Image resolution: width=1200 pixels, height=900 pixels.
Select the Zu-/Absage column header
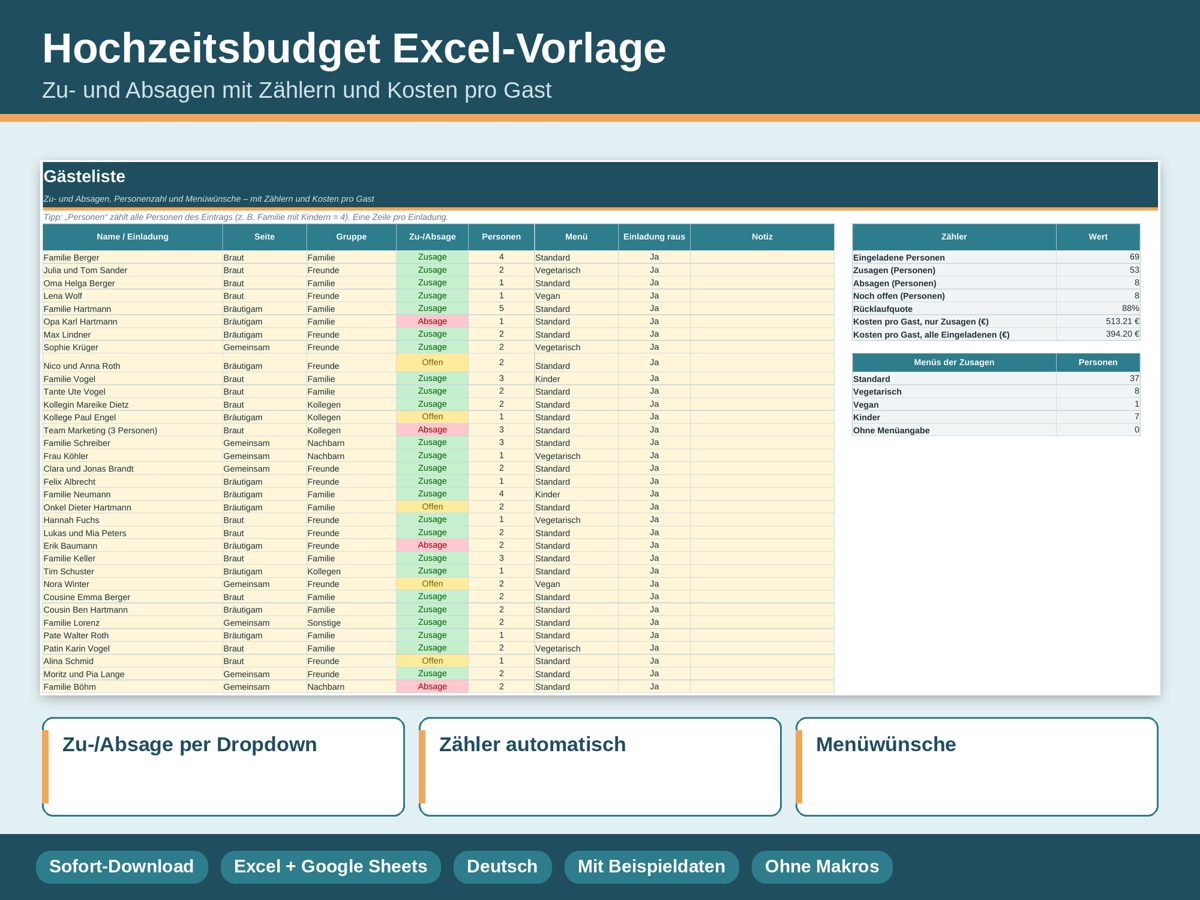point(432,237)
